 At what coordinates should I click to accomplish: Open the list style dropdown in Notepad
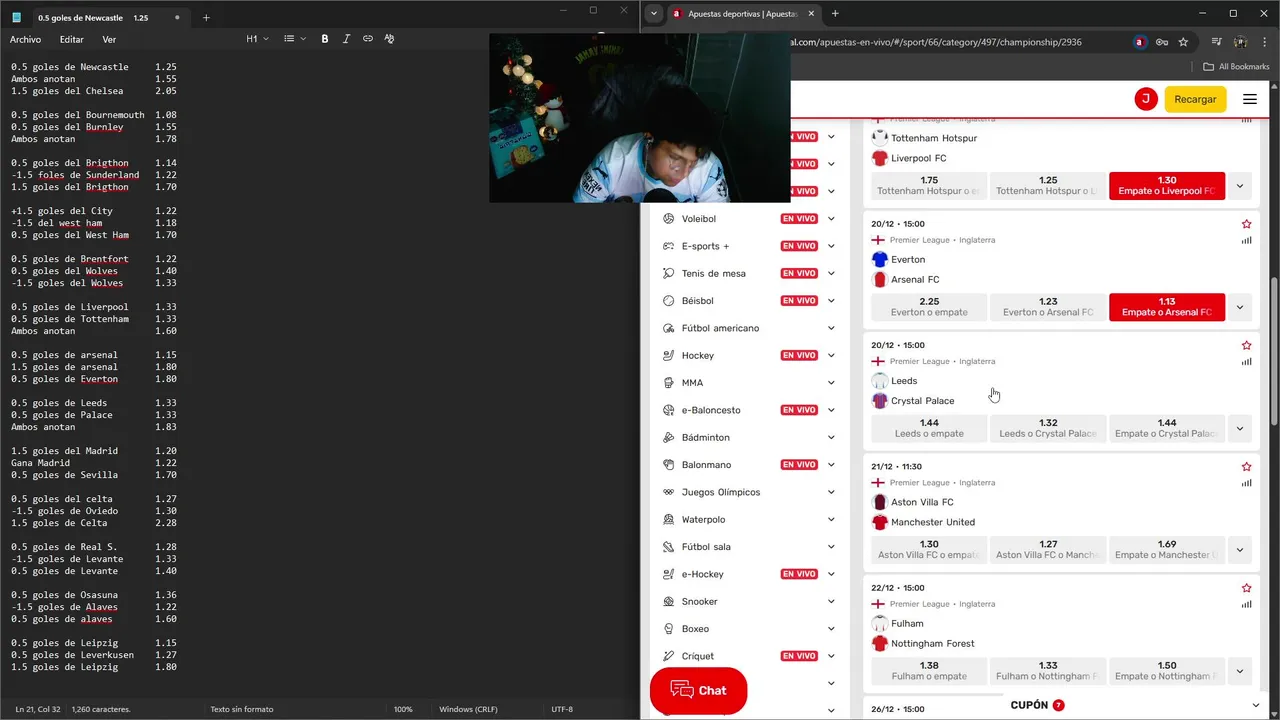click(293, 39)
